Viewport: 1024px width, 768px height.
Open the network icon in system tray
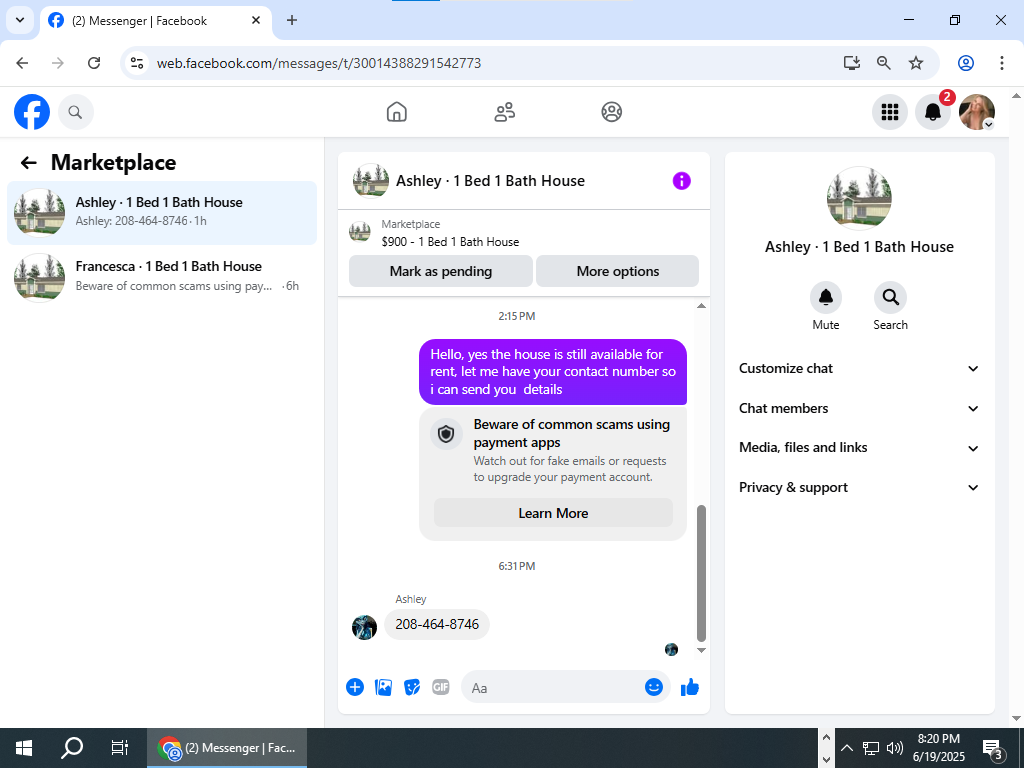click(x=871, y=748)
